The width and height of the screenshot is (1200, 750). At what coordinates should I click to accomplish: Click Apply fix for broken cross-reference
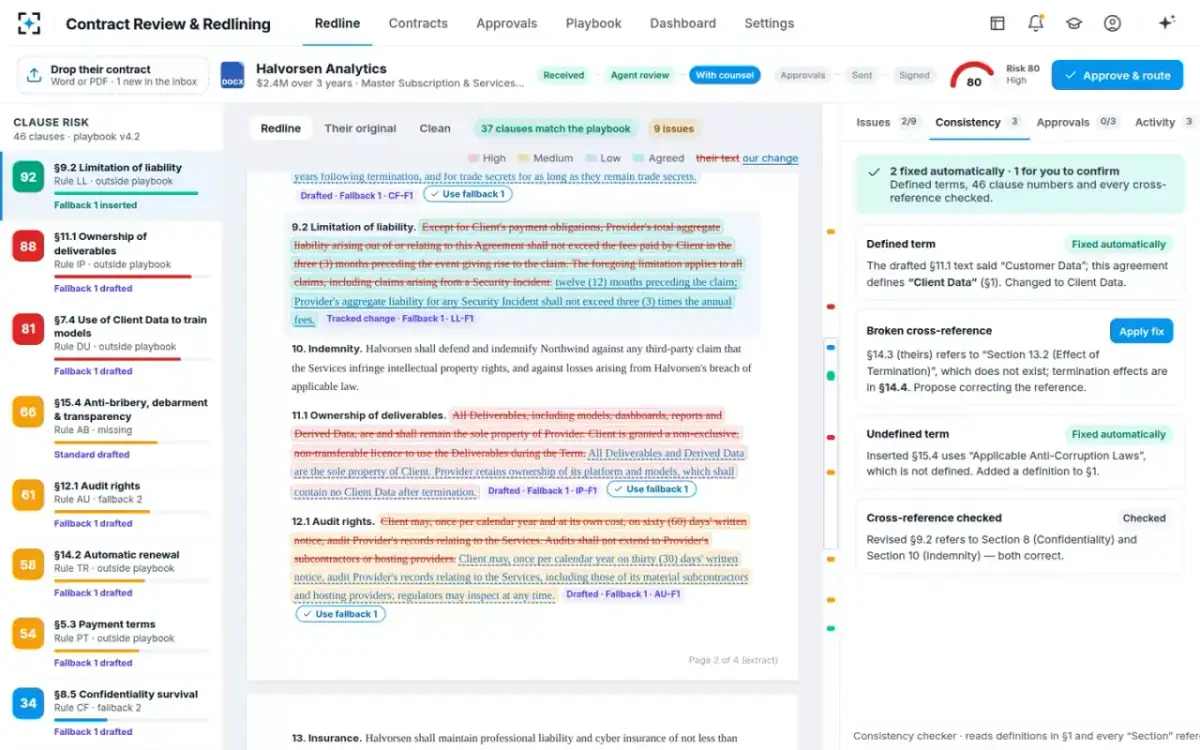point(1141,331)
